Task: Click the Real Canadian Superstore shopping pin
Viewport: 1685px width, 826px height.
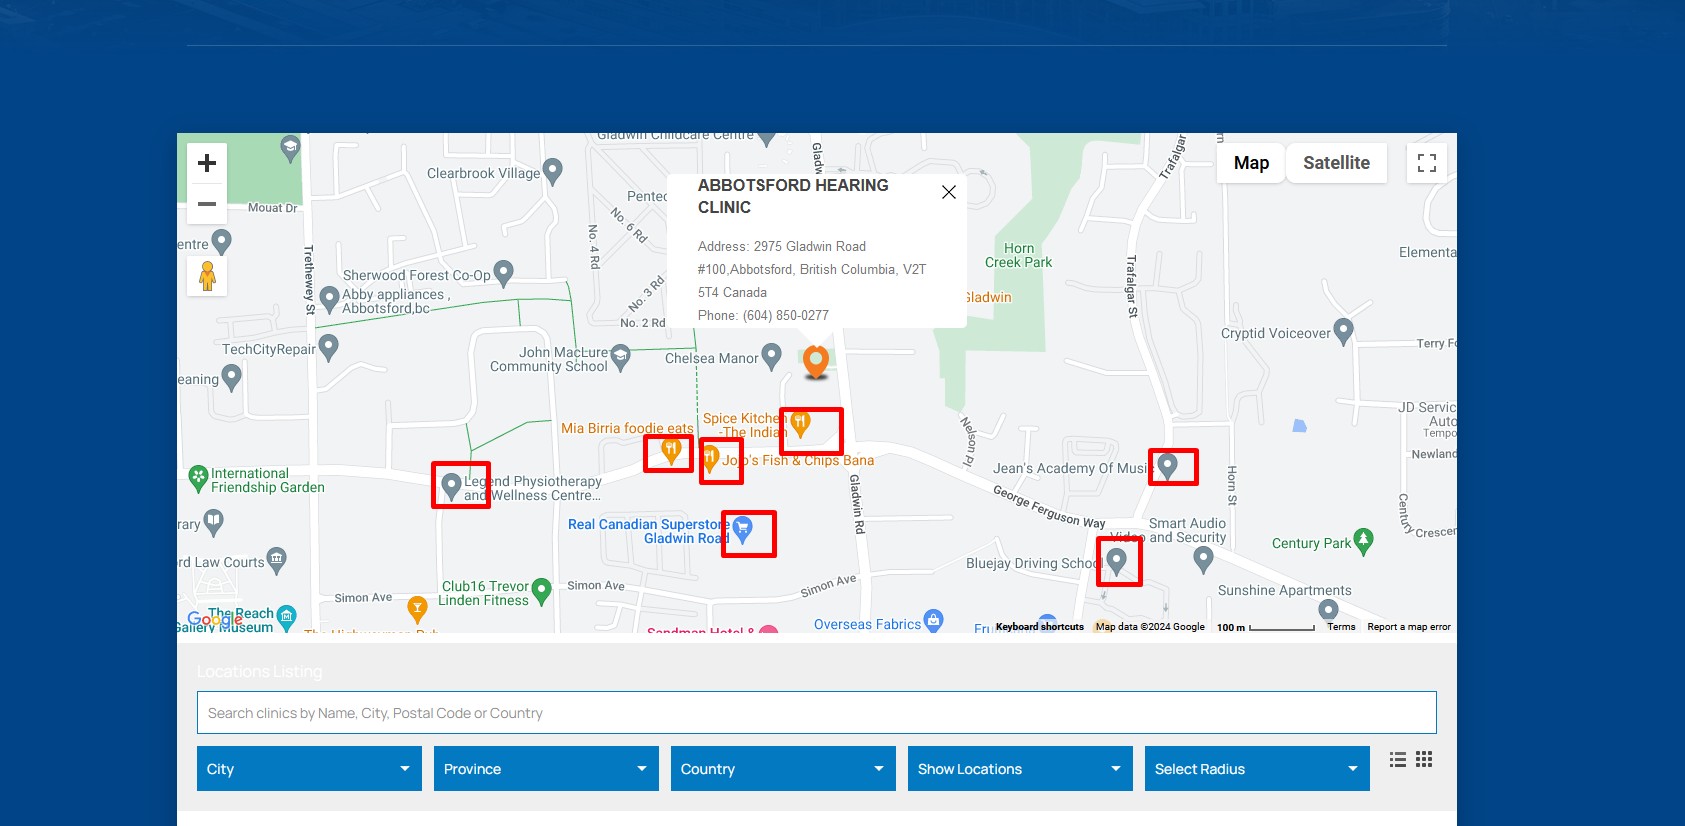Action: [x=742, y=528]
